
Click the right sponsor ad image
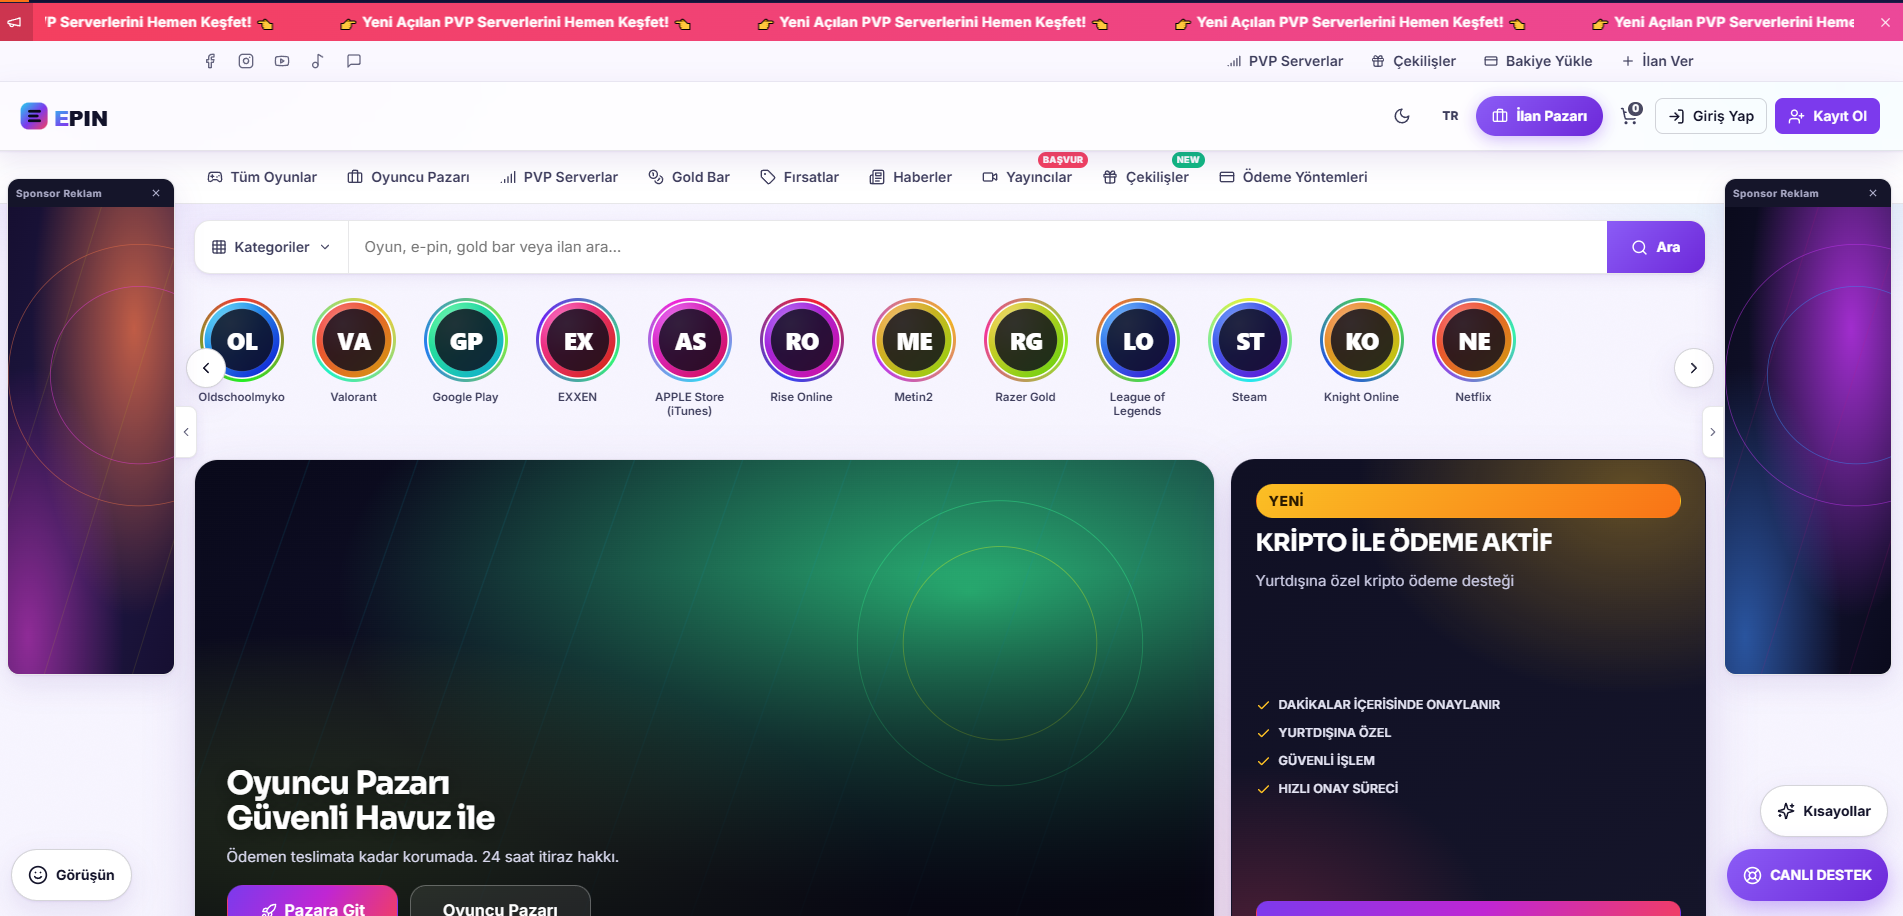[1808, 440]
